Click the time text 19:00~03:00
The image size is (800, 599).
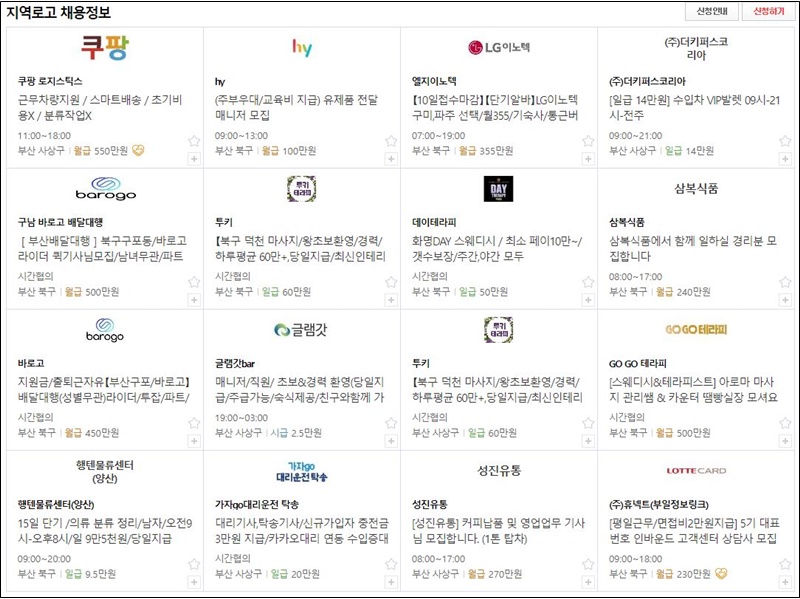click(x=241, y=417)
